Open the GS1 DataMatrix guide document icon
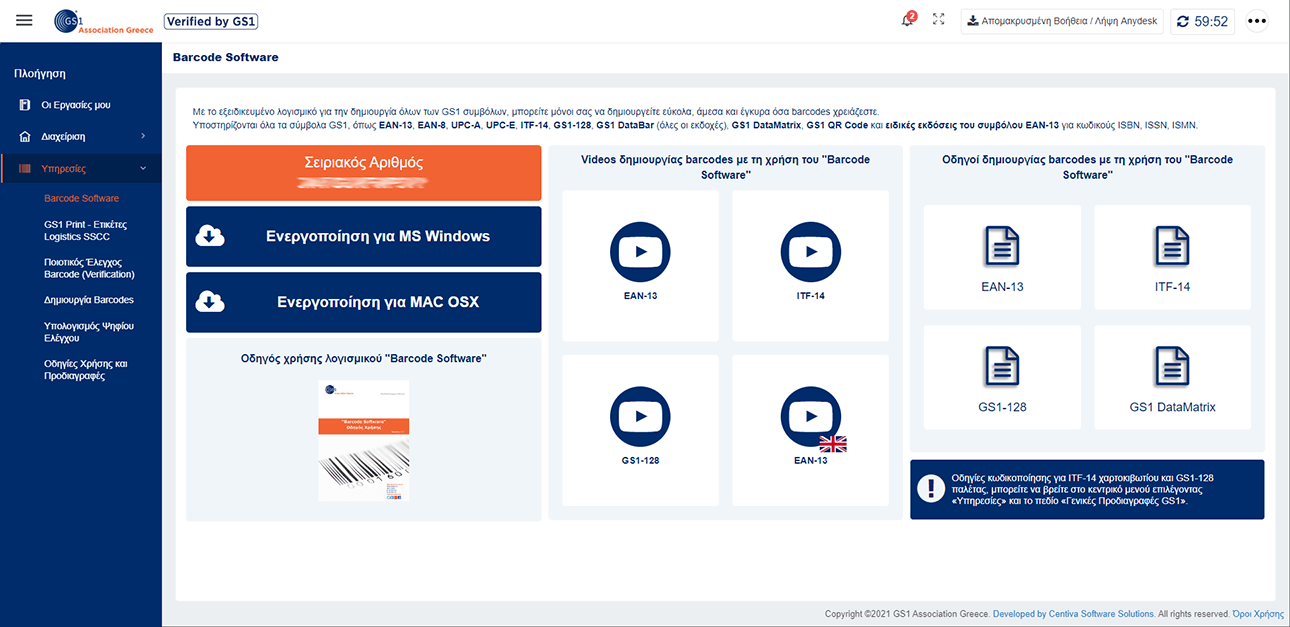The image size is (1290, 627). pos(1172,366)
